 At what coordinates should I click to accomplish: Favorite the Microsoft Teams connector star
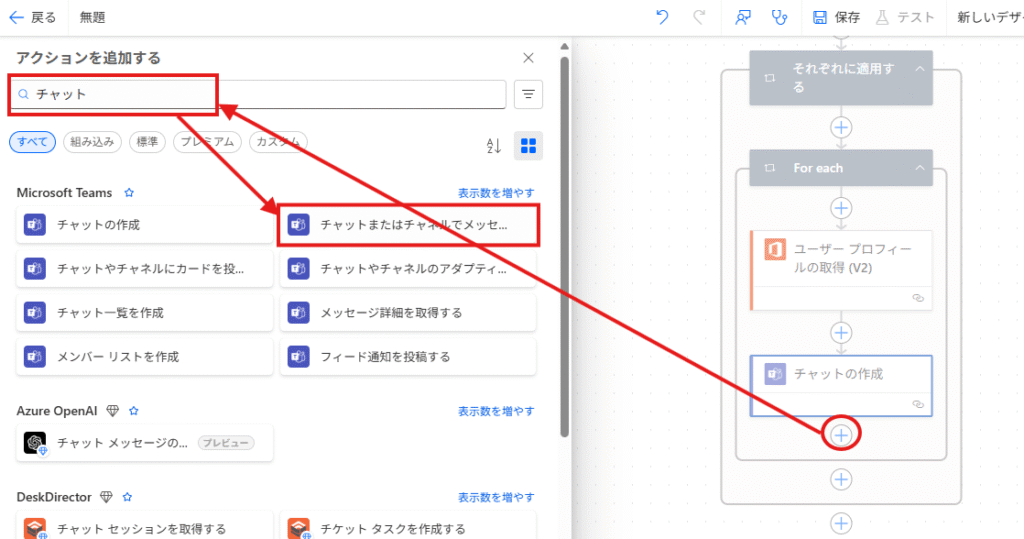129,193
